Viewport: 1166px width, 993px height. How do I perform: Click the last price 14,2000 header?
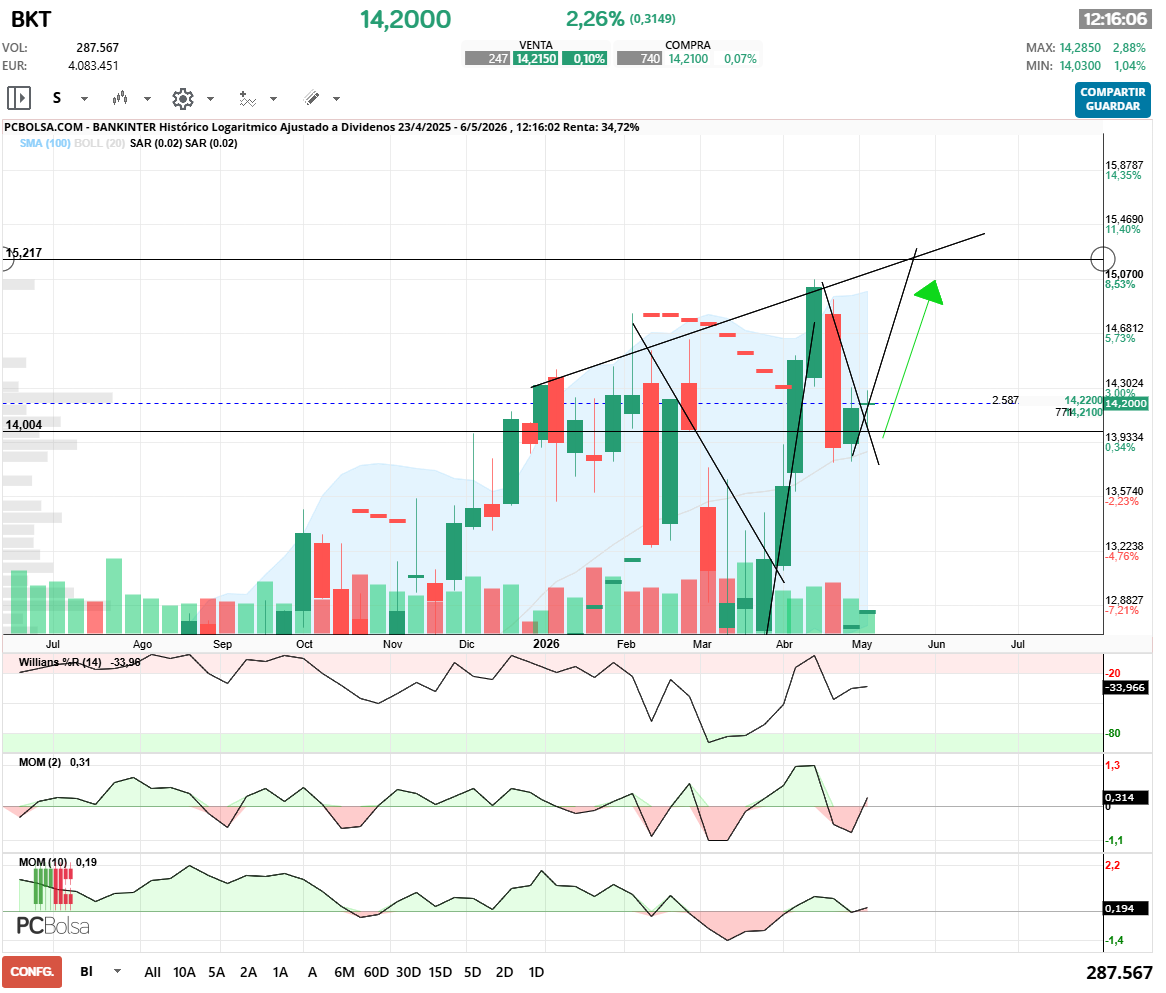[405, 19]
